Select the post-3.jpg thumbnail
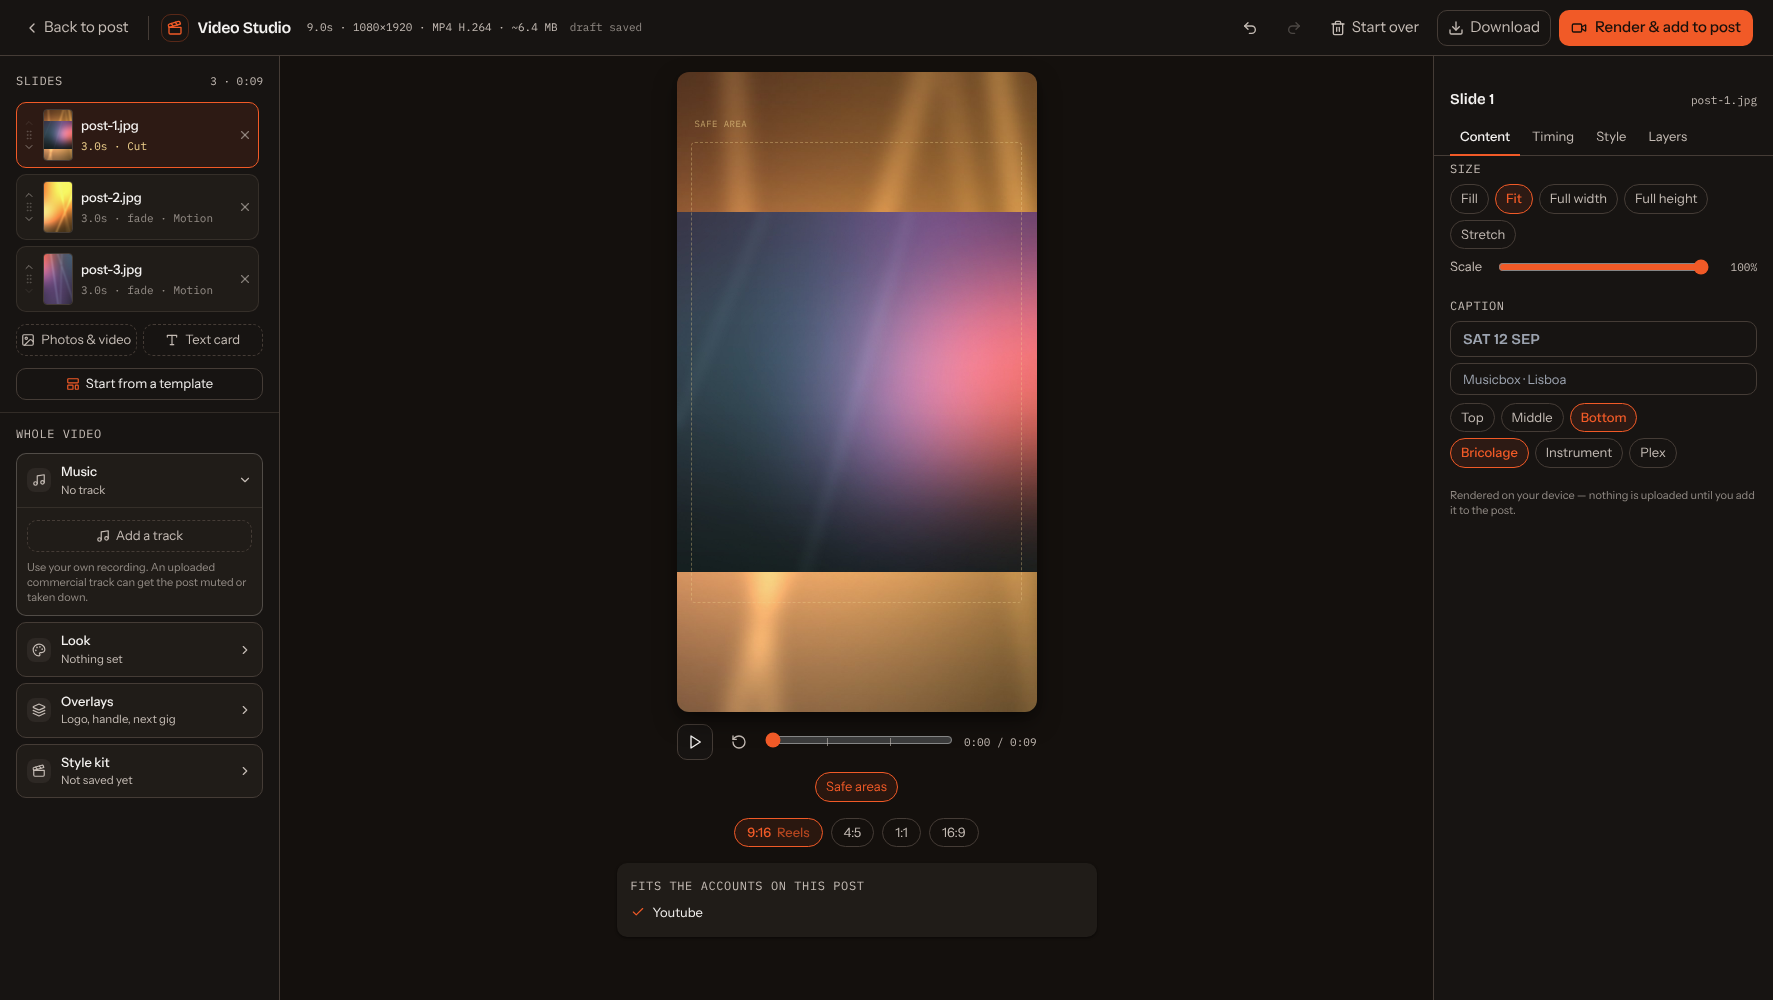This screenshot has height=1000, width=1773. coord(58,279)
